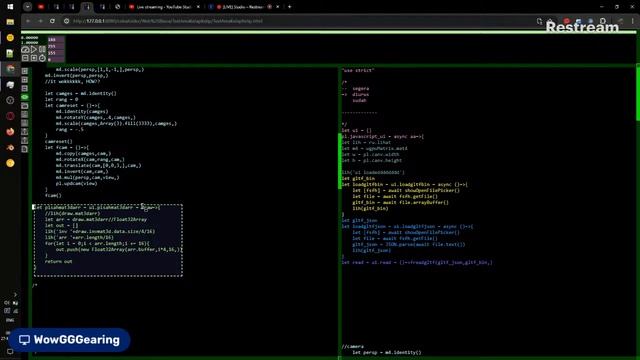Close the (LIVE) Studio Restream tab
640x360 pixels.
tap(278, 7)
